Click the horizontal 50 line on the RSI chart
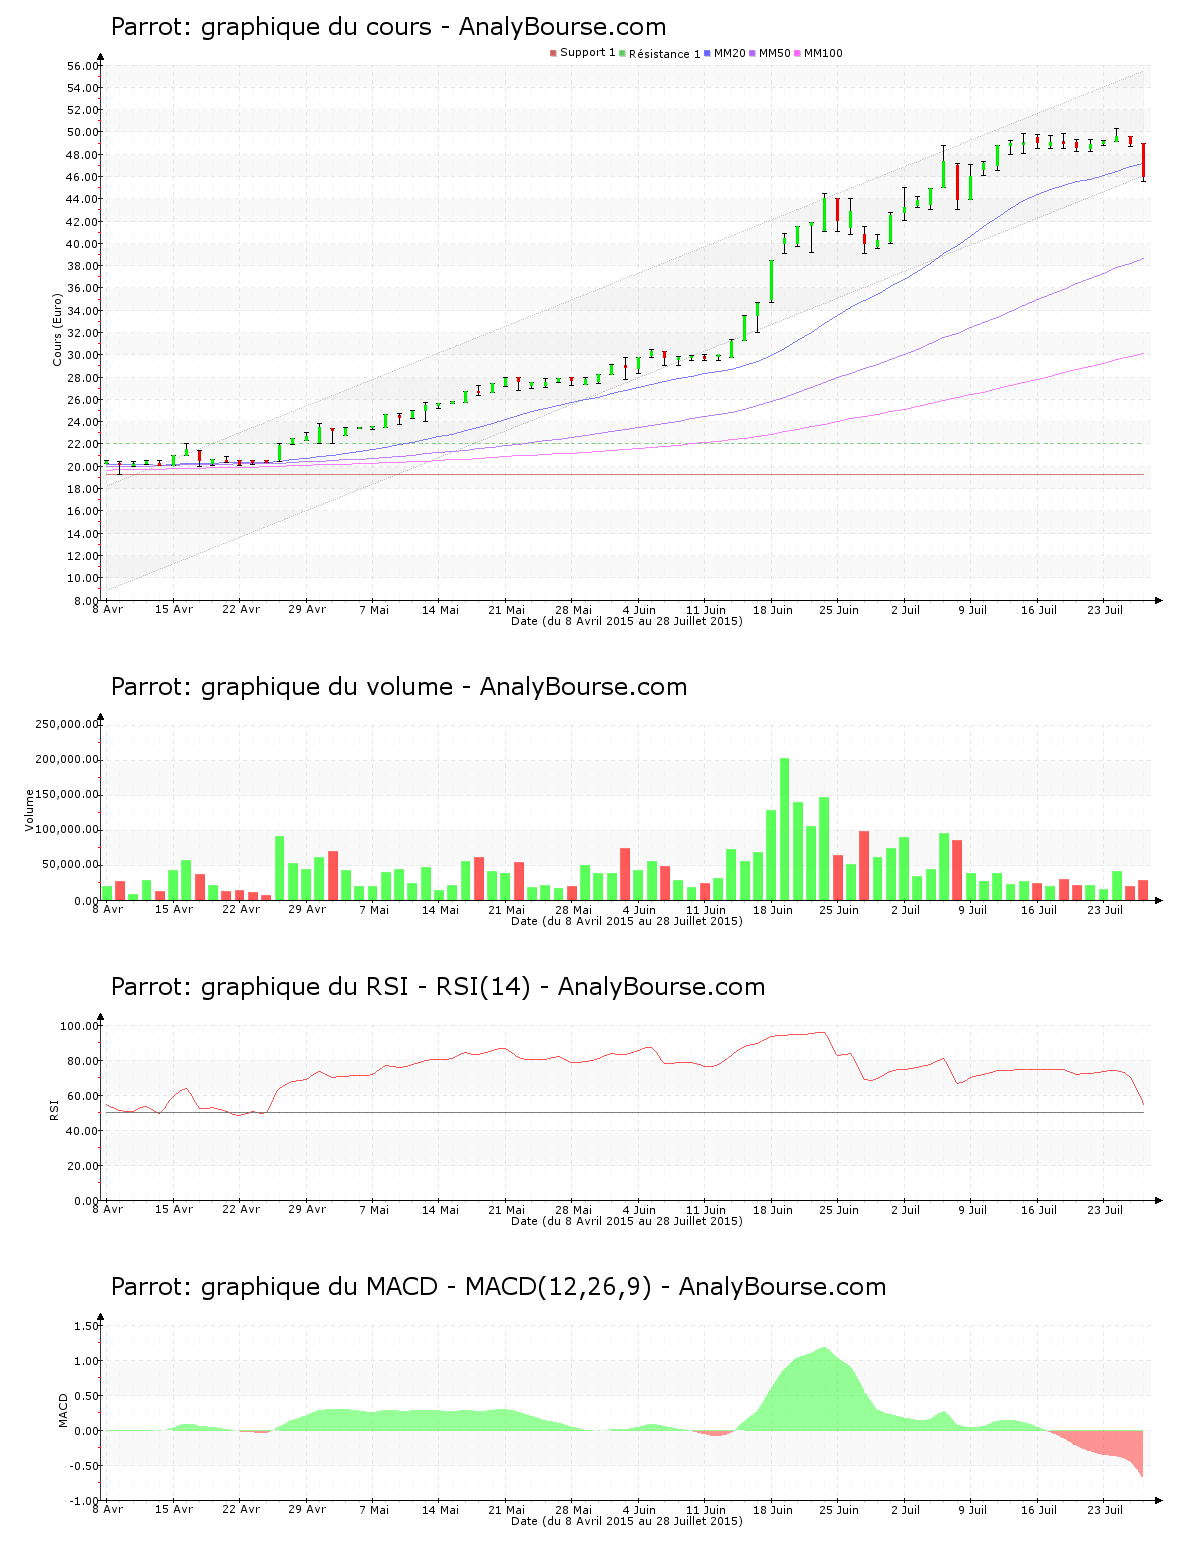The height and width of the screenshot is (1550, 1200). pos(625,1113)
